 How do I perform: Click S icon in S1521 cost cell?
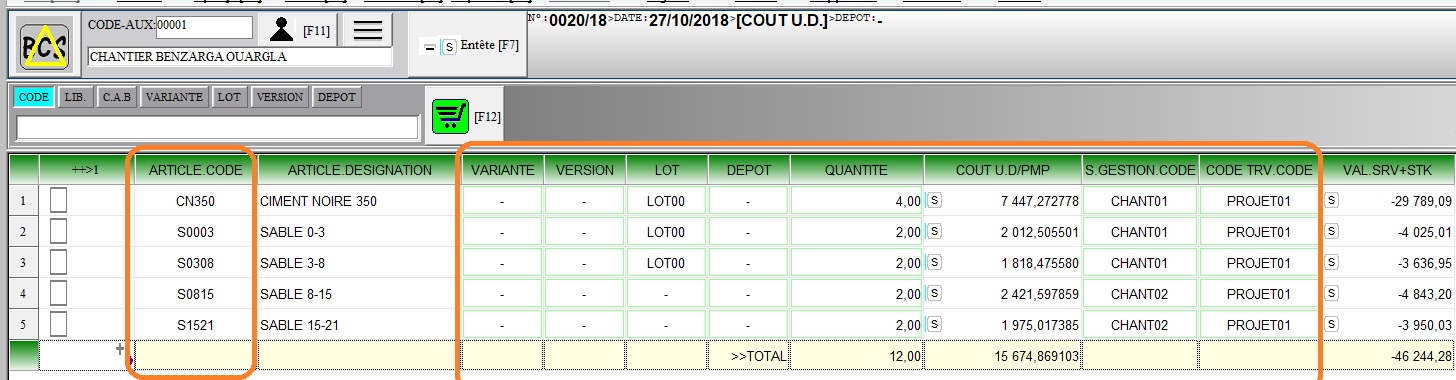pos(934,325)
